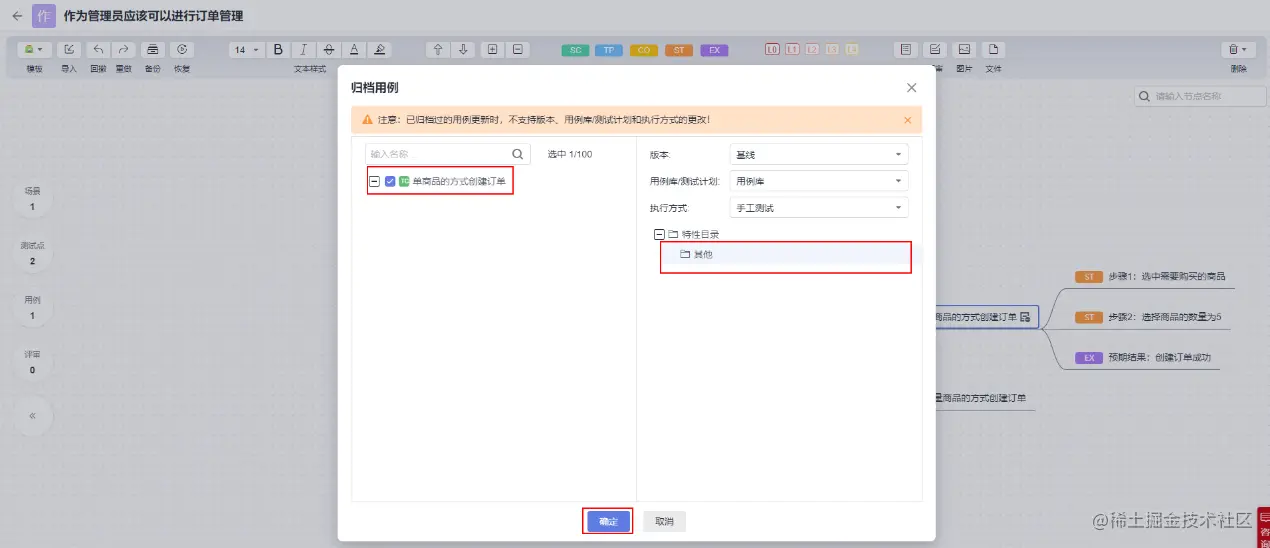Click the 取消 cancel button

pos(664,521)
